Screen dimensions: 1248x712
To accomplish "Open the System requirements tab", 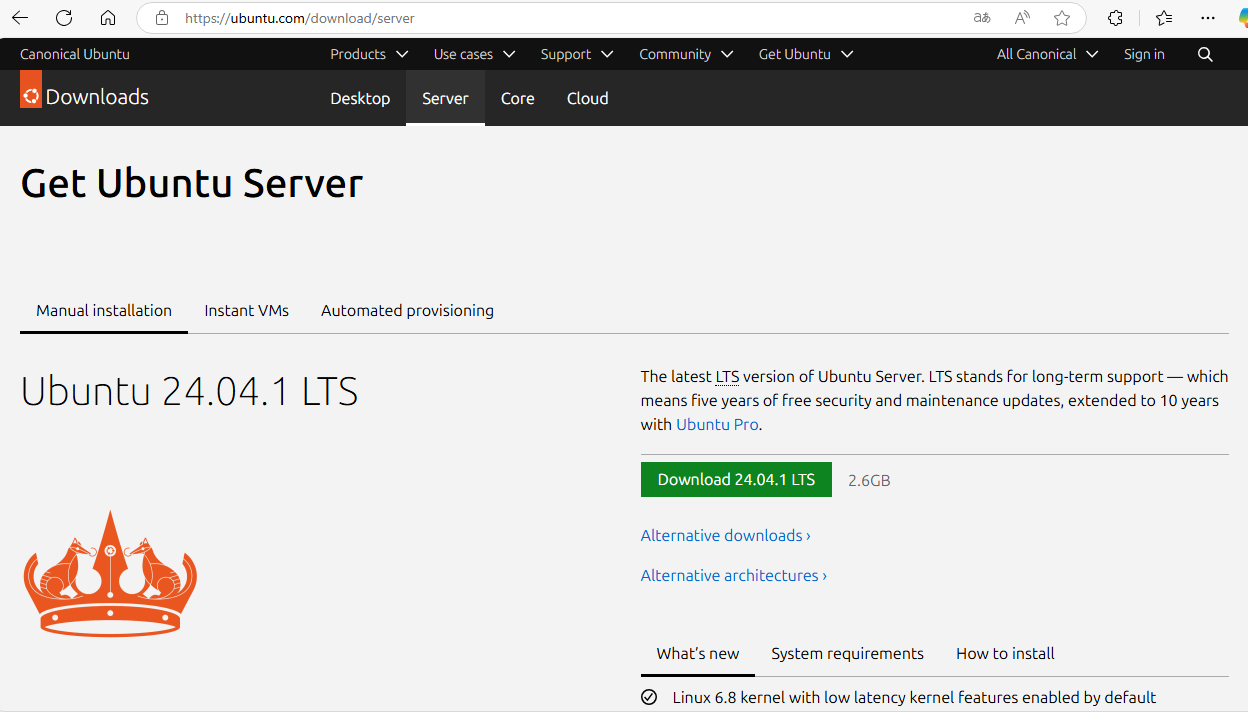I will 847,653.
